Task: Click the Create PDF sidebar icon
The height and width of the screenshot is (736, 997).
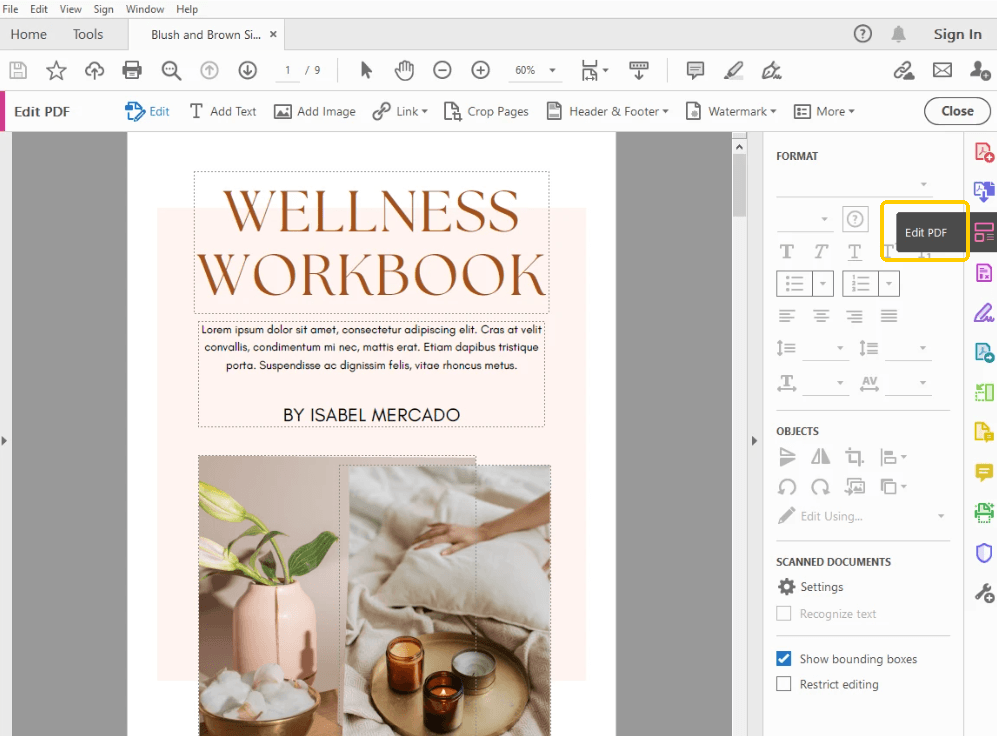Action: (x=984, y=153)
